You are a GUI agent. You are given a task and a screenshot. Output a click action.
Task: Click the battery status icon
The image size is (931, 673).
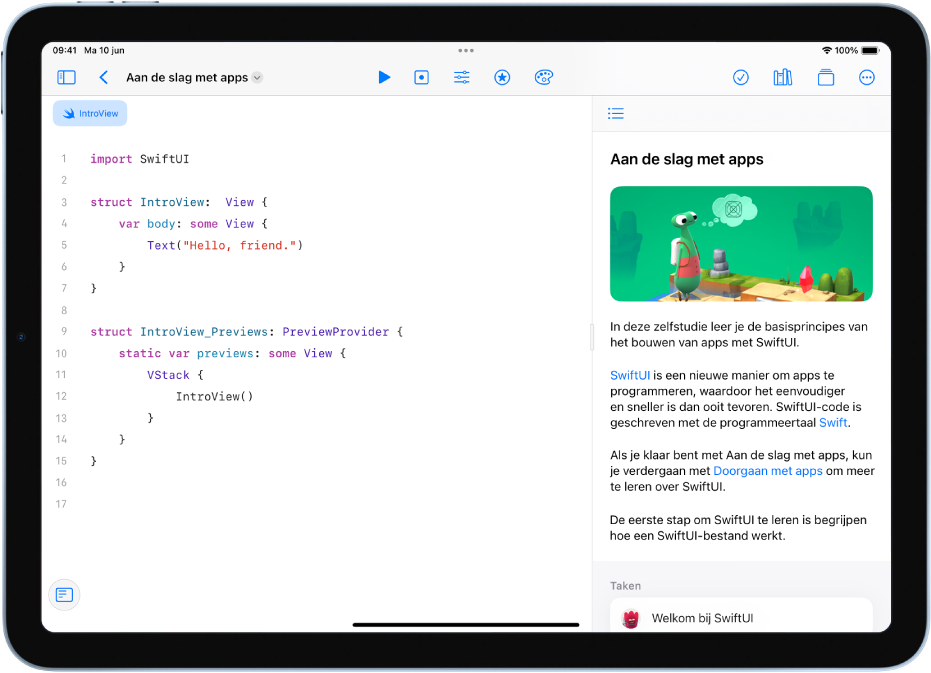coord(870,50)
